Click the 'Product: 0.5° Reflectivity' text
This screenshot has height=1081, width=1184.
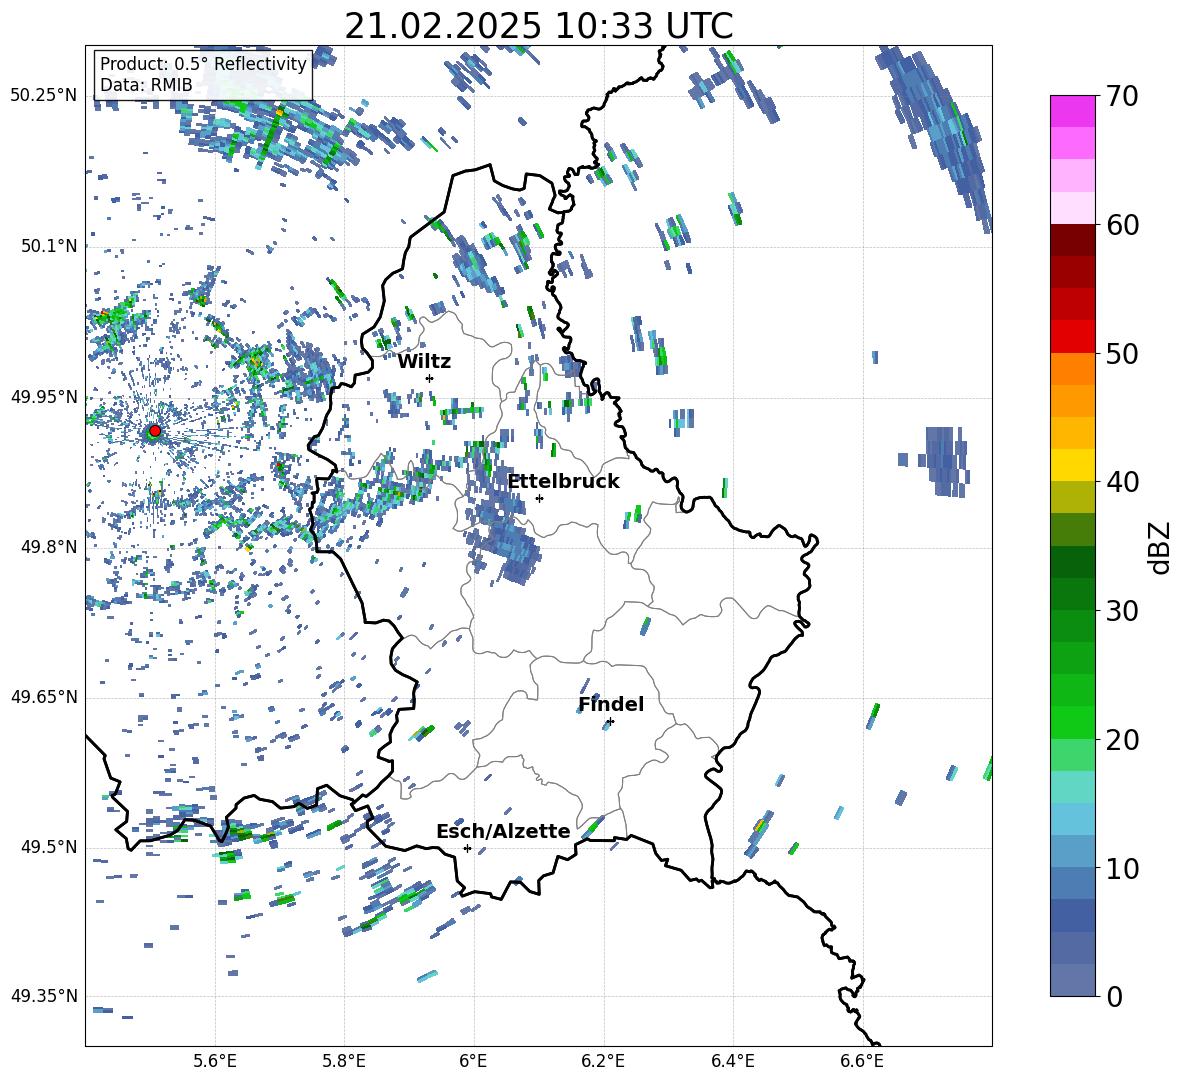(x=203, y=63)
